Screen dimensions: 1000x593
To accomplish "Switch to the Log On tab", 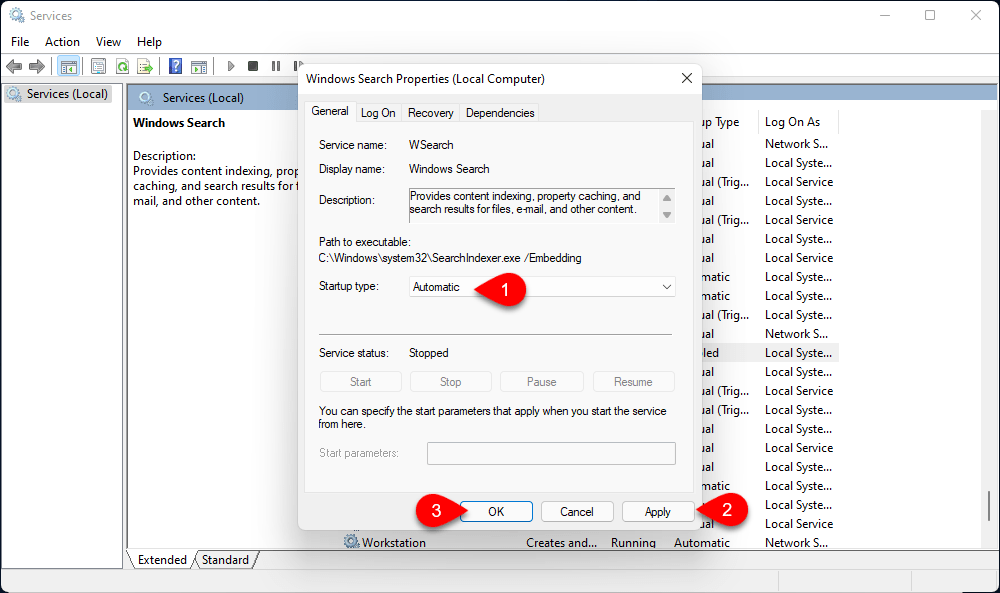I will tap(378, 113).
